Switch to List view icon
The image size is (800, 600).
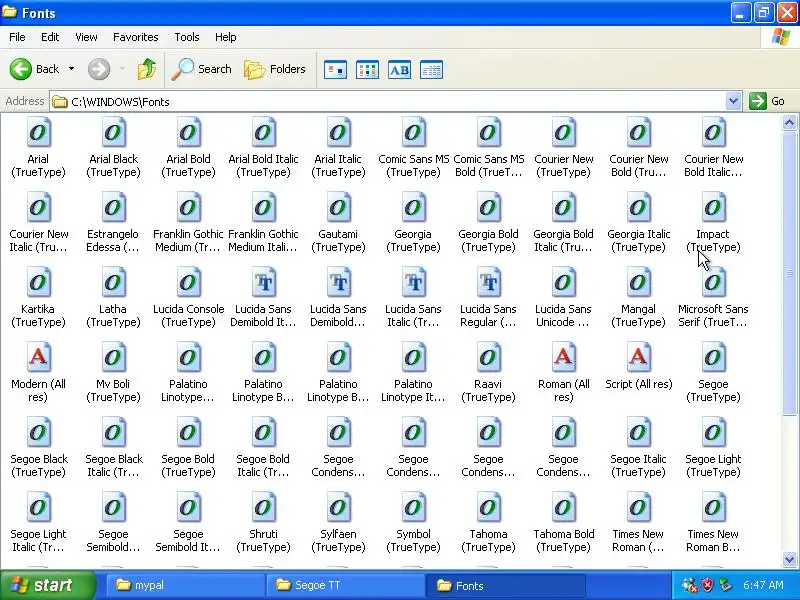coord(367,70)
